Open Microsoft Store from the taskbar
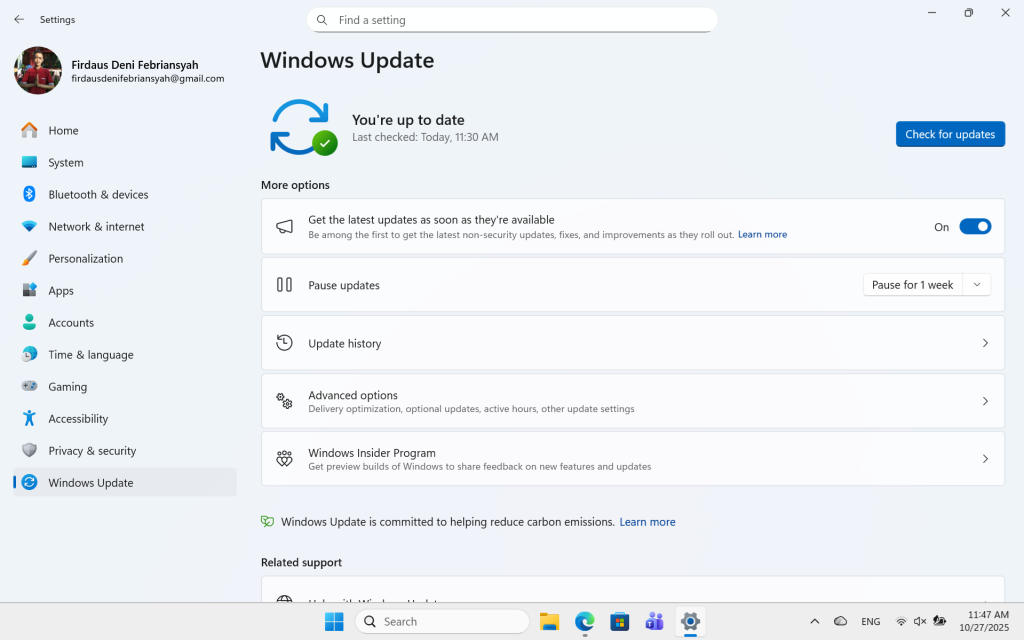 [620, 622]
